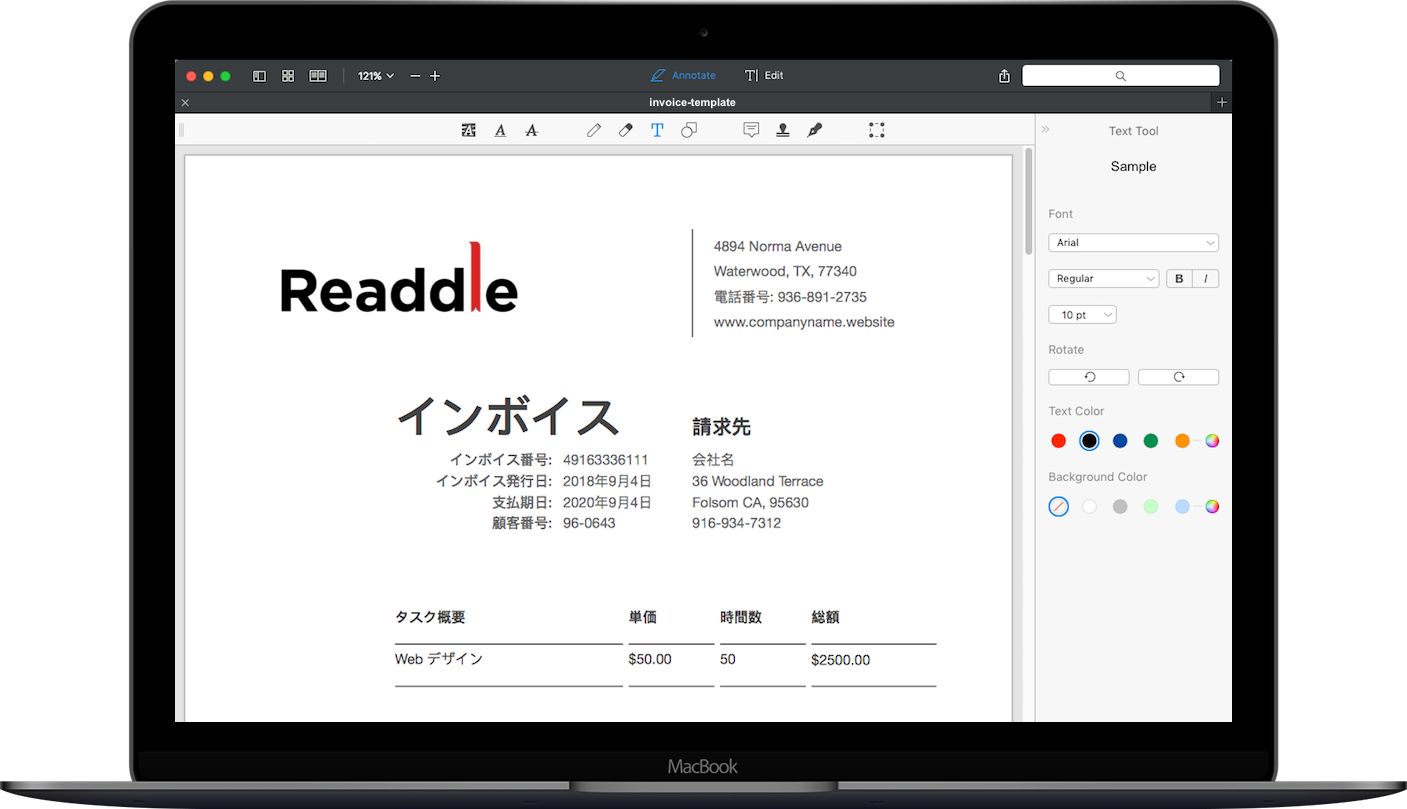1407x809 pixels.
Task: Click invoice number 49163336111
Action: [606, 460]
